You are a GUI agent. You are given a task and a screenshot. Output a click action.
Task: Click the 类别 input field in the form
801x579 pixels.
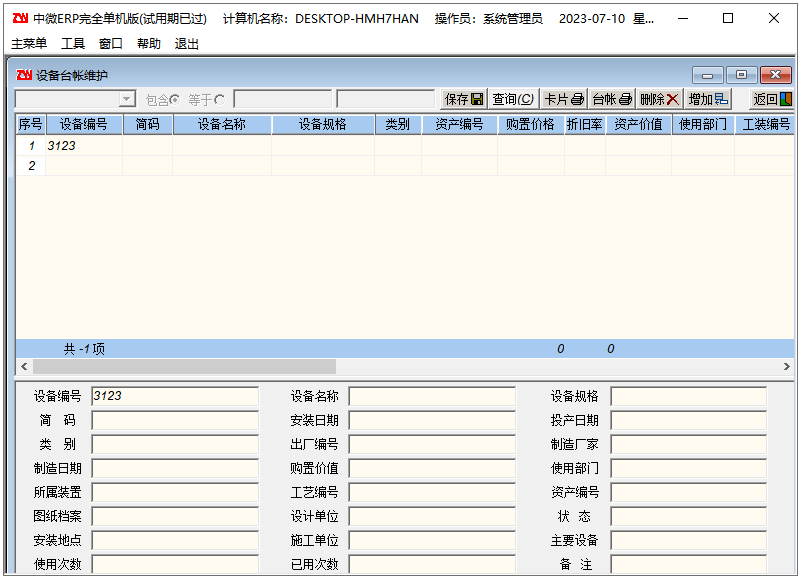point(175,444)
